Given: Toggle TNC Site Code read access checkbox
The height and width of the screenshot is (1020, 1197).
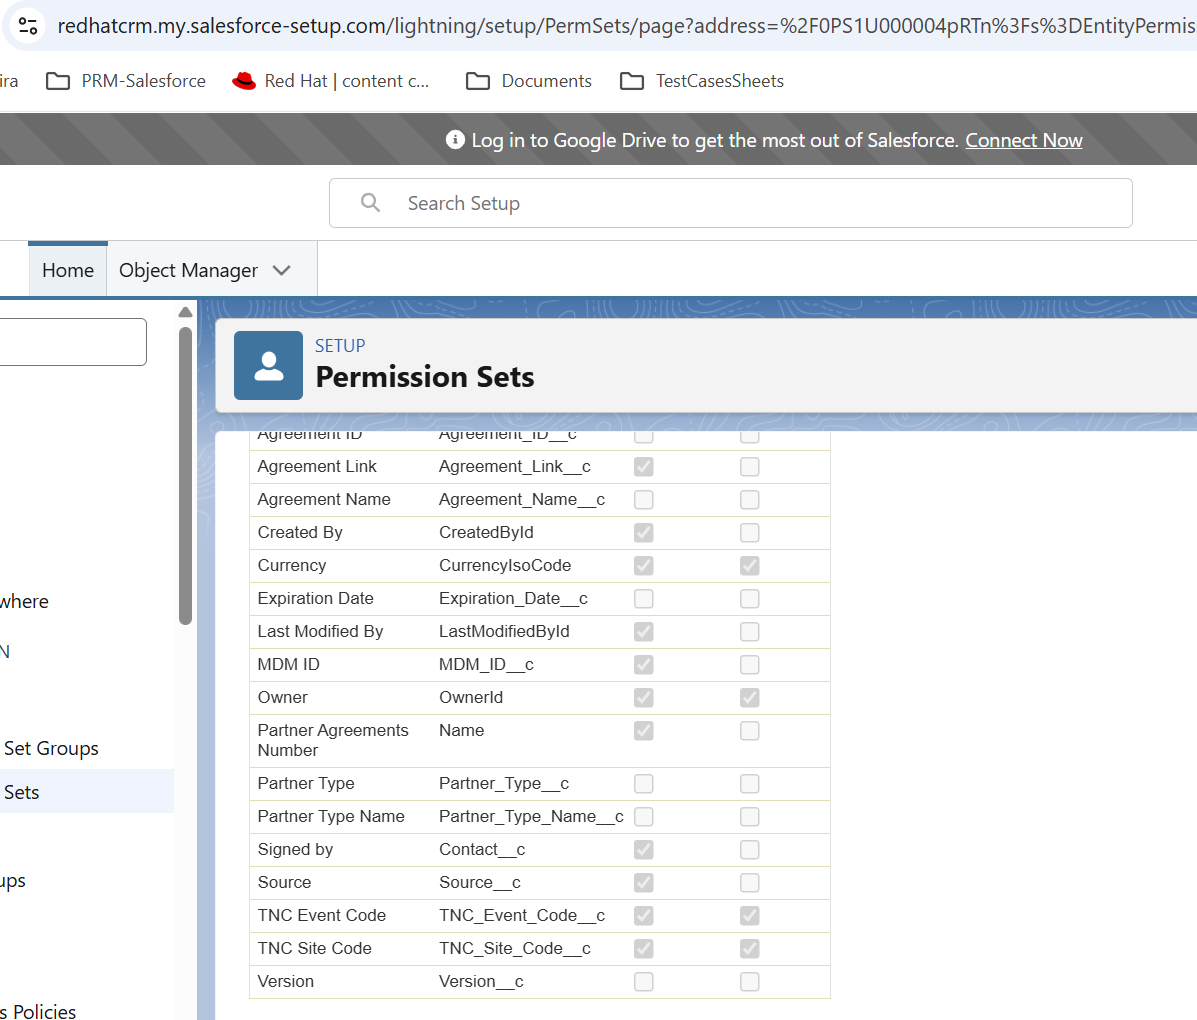Looking at the screenshot, I should [x=644, y=948].
